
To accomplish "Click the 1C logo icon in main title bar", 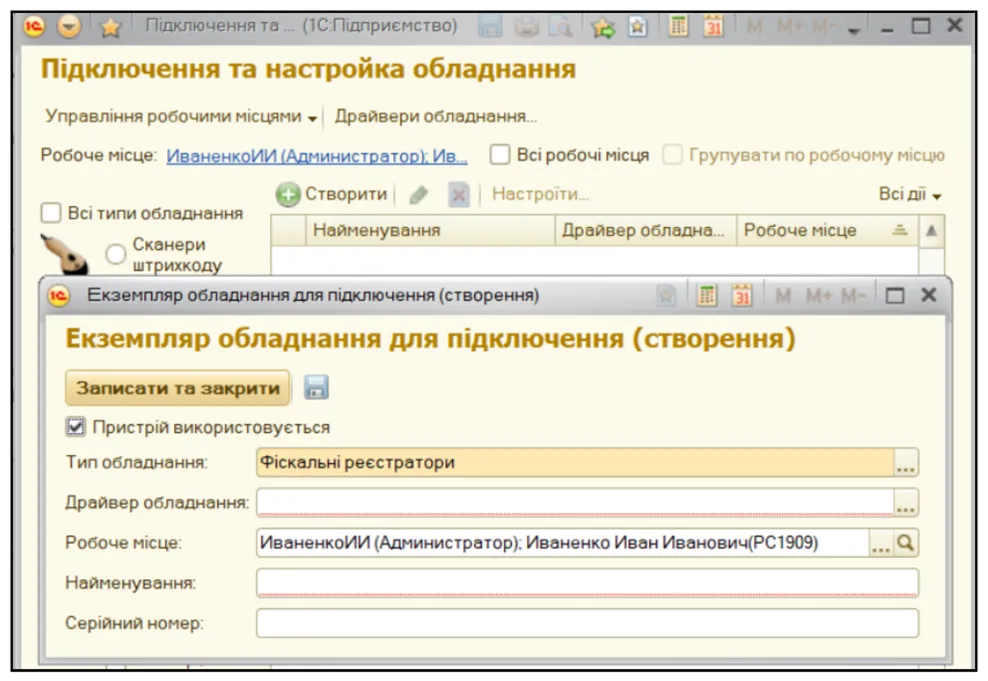I will coord(34,26).
